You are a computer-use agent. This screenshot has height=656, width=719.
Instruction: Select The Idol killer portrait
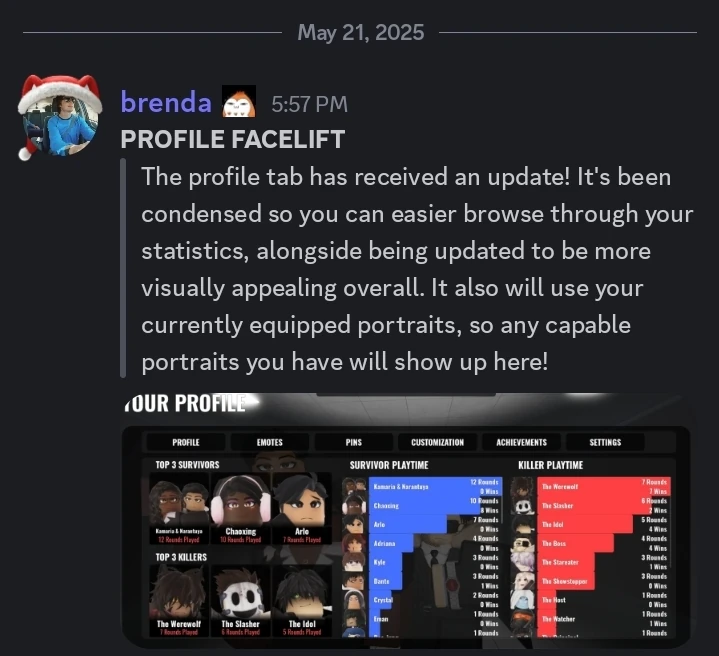[x=302, y=601]
